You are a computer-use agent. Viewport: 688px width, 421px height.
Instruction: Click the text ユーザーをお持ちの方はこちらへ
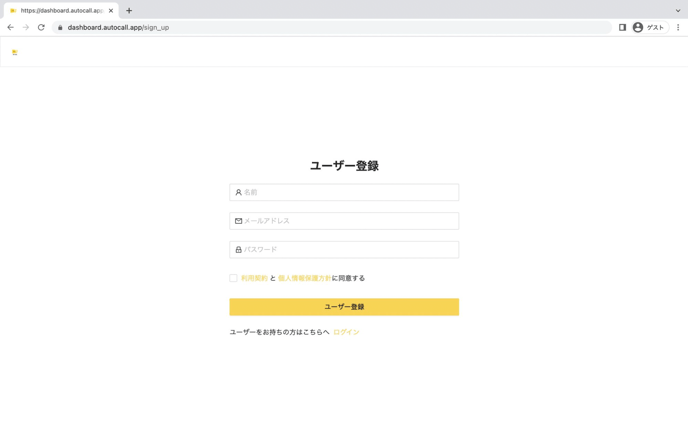pyautogui.click(x=280, y=332)
